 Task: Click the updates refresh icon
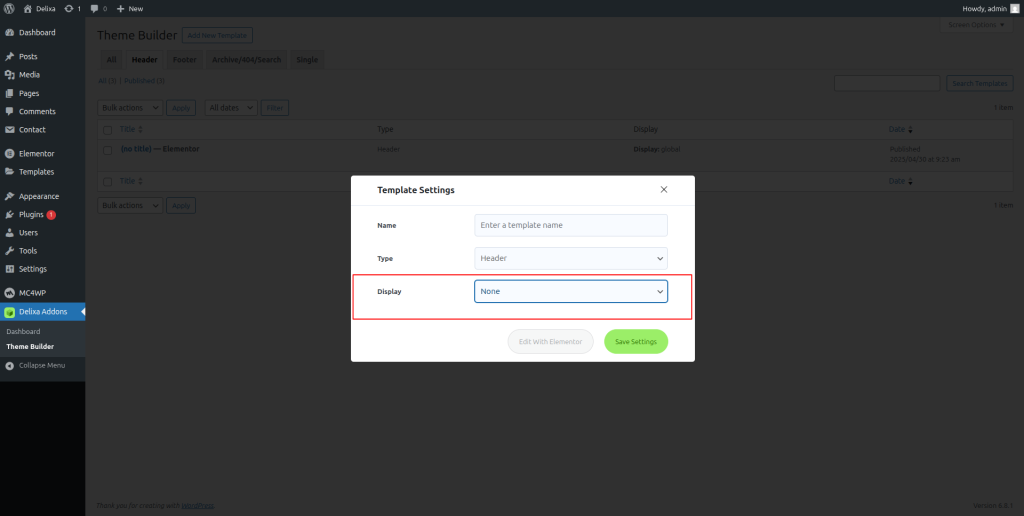[69, 8]
